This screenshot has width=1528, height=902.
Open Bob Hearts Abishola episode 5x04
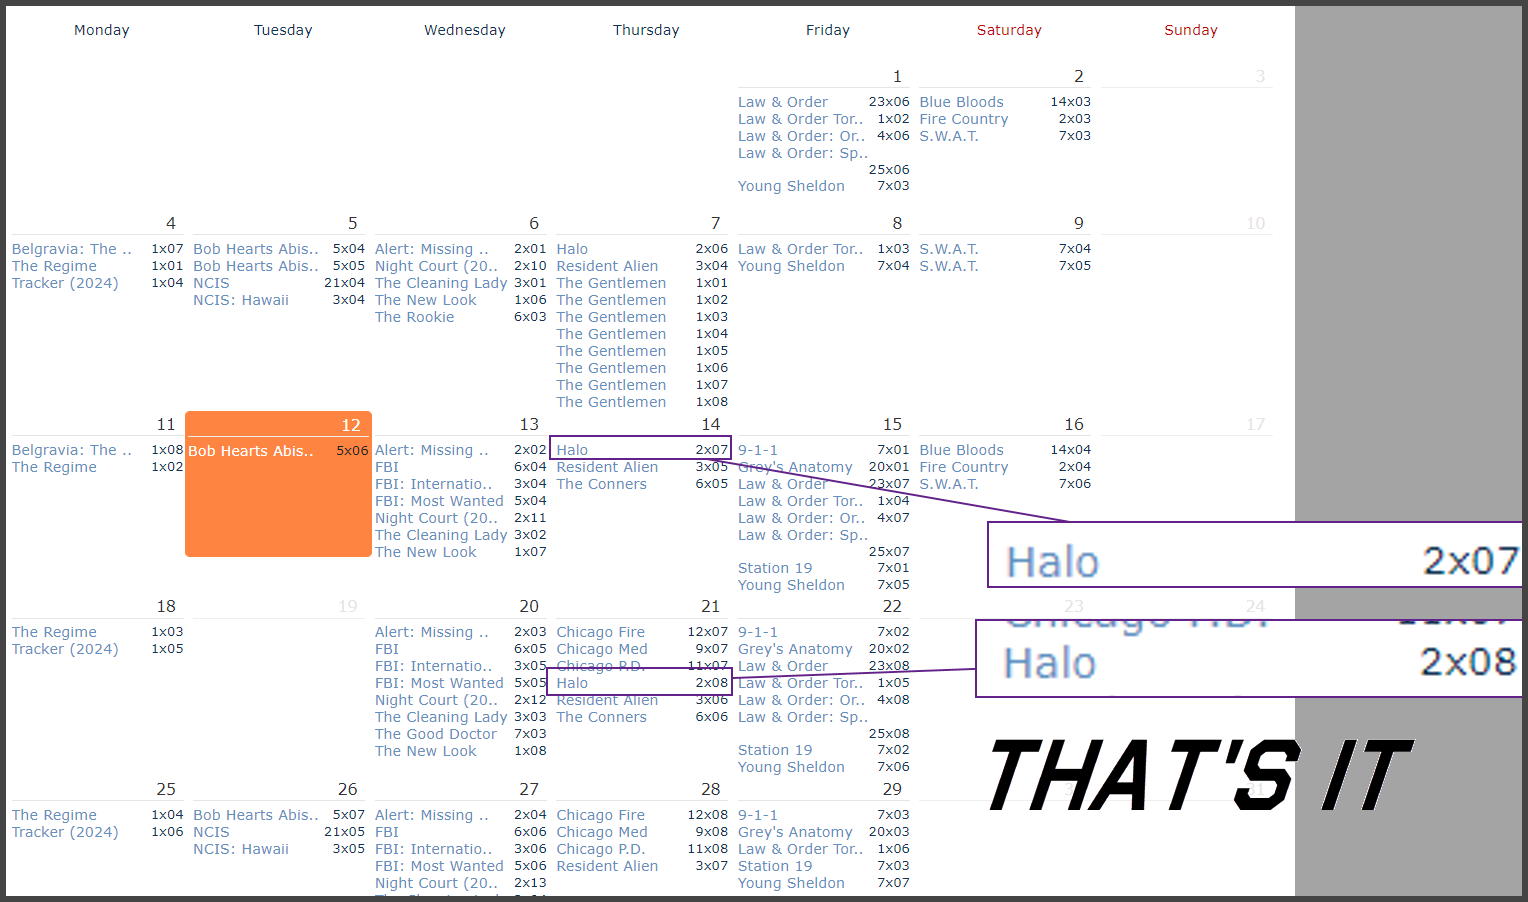[x=256, y=249]
